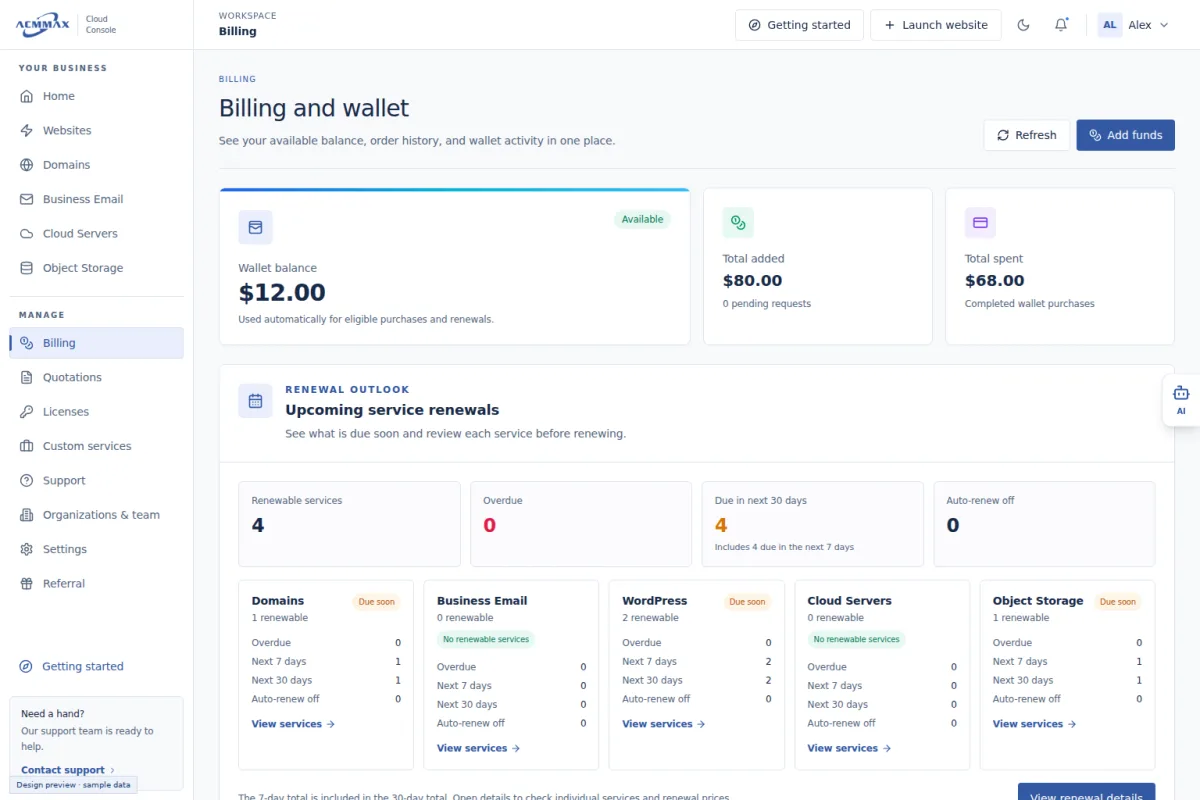Click the Launch website button
This screenshot has height=800, width=1200.
coord(936,25)
